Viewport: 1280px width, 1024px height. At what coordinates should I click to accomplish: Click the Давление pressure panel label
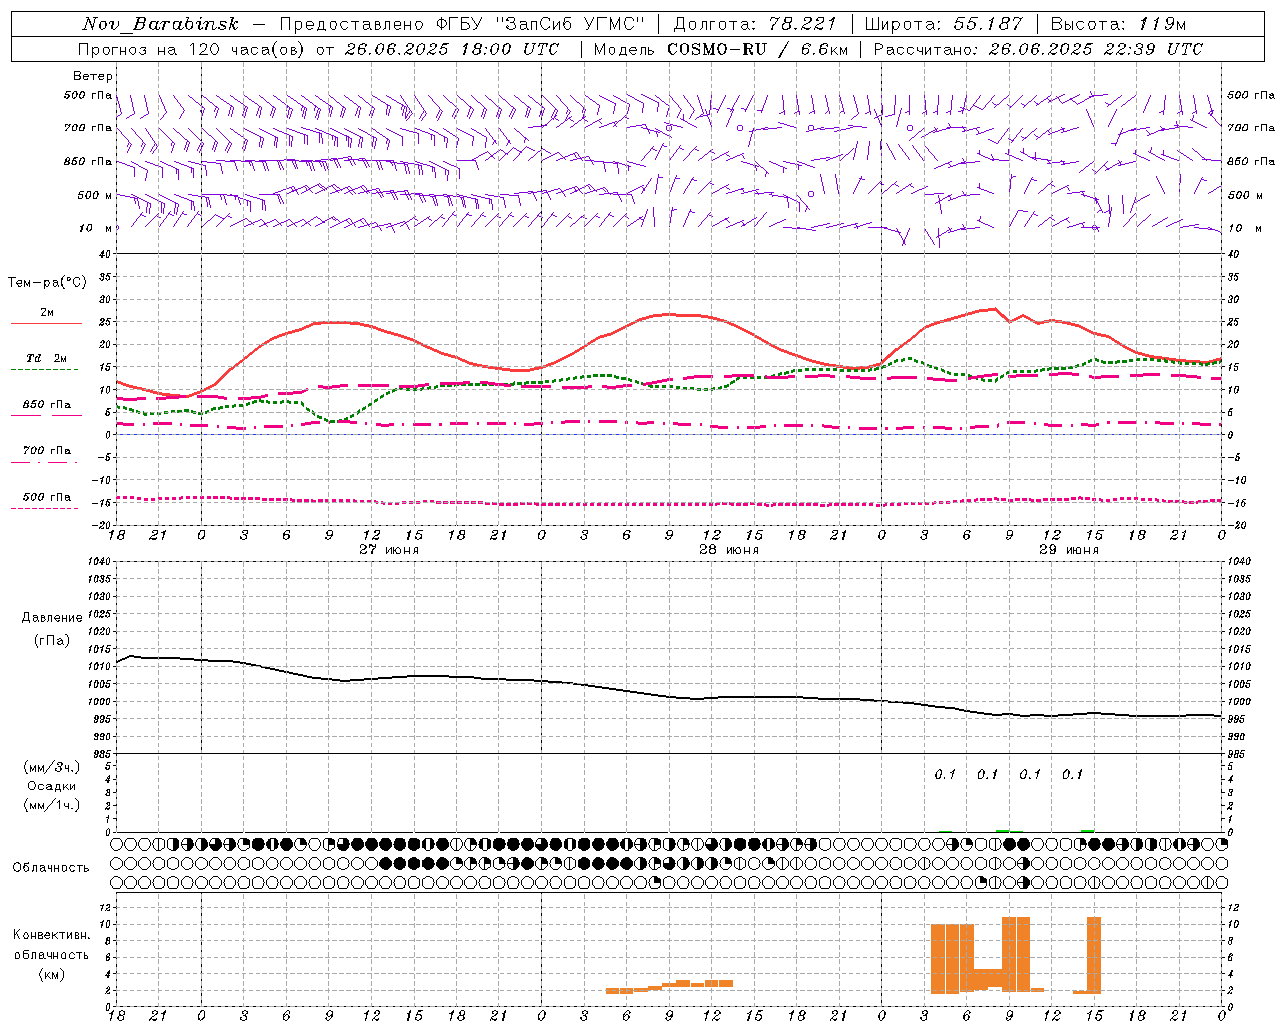52,618
